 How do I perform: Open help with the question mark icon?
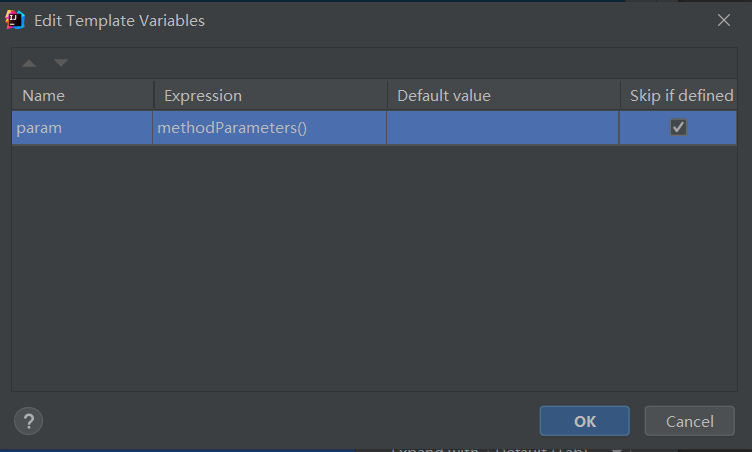(x=27, y=420)
